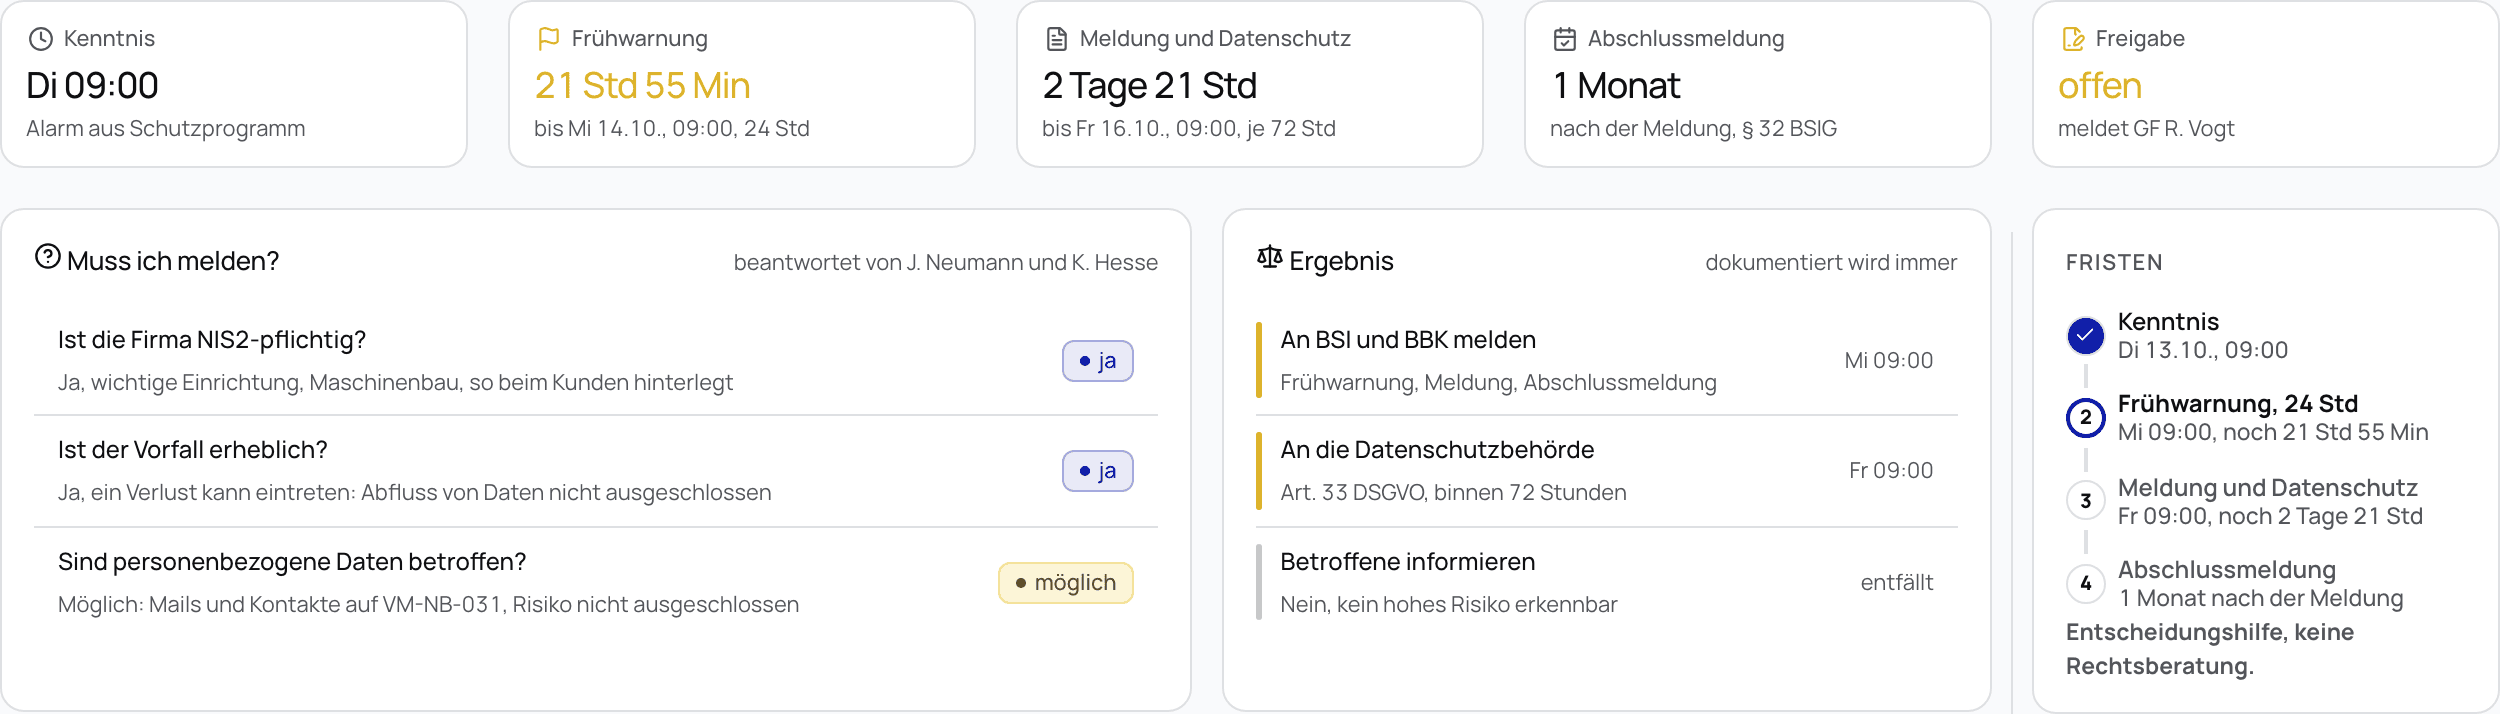Open the Kenntnis card showing Di 09:00
Screen dimensions: 2500x714
pyautogui.click(x=234, y=84)
